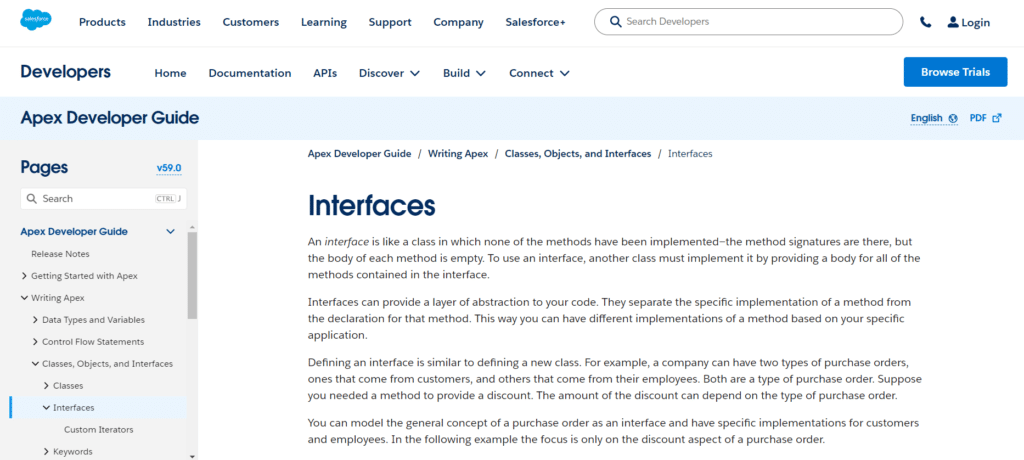Click the sidebar vertical scrollbar

tap(192, 275)
